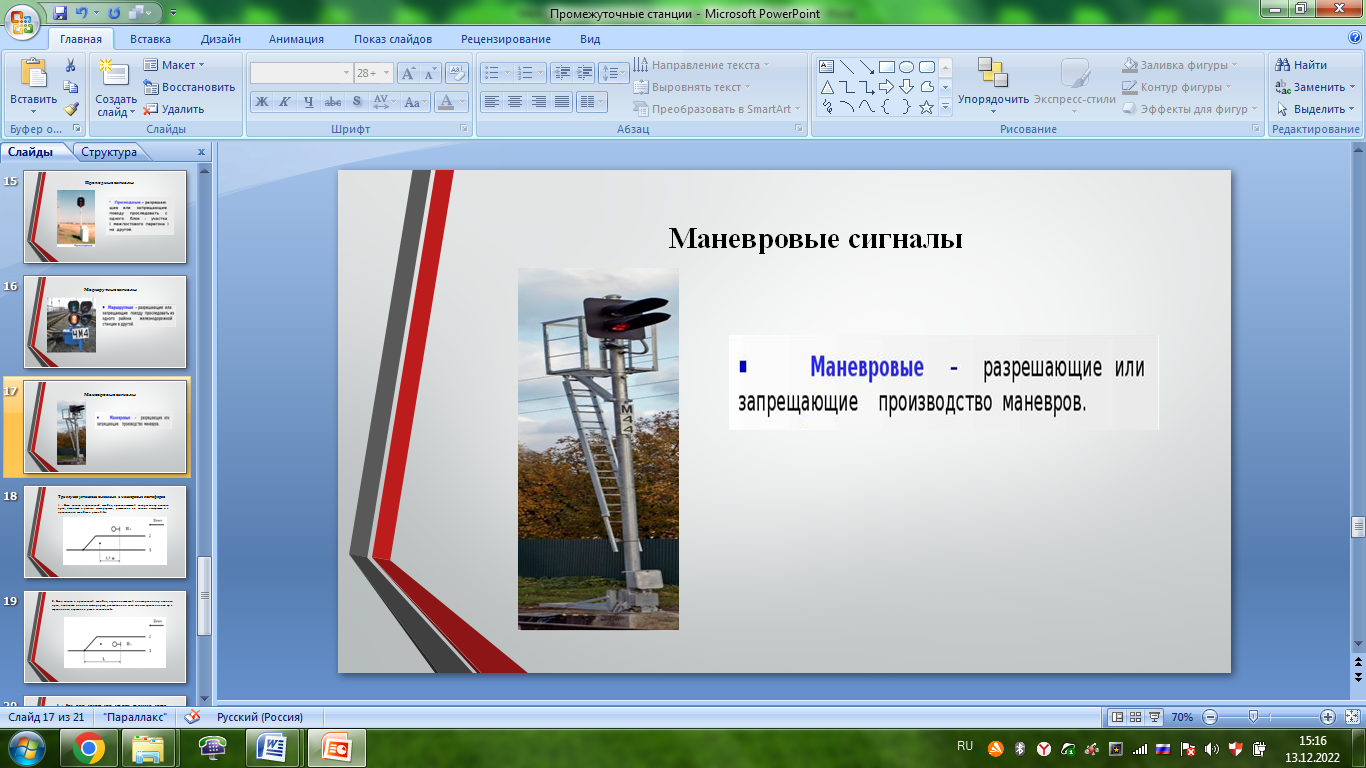
Task: Click Создать слайд button
Action: 116,87
